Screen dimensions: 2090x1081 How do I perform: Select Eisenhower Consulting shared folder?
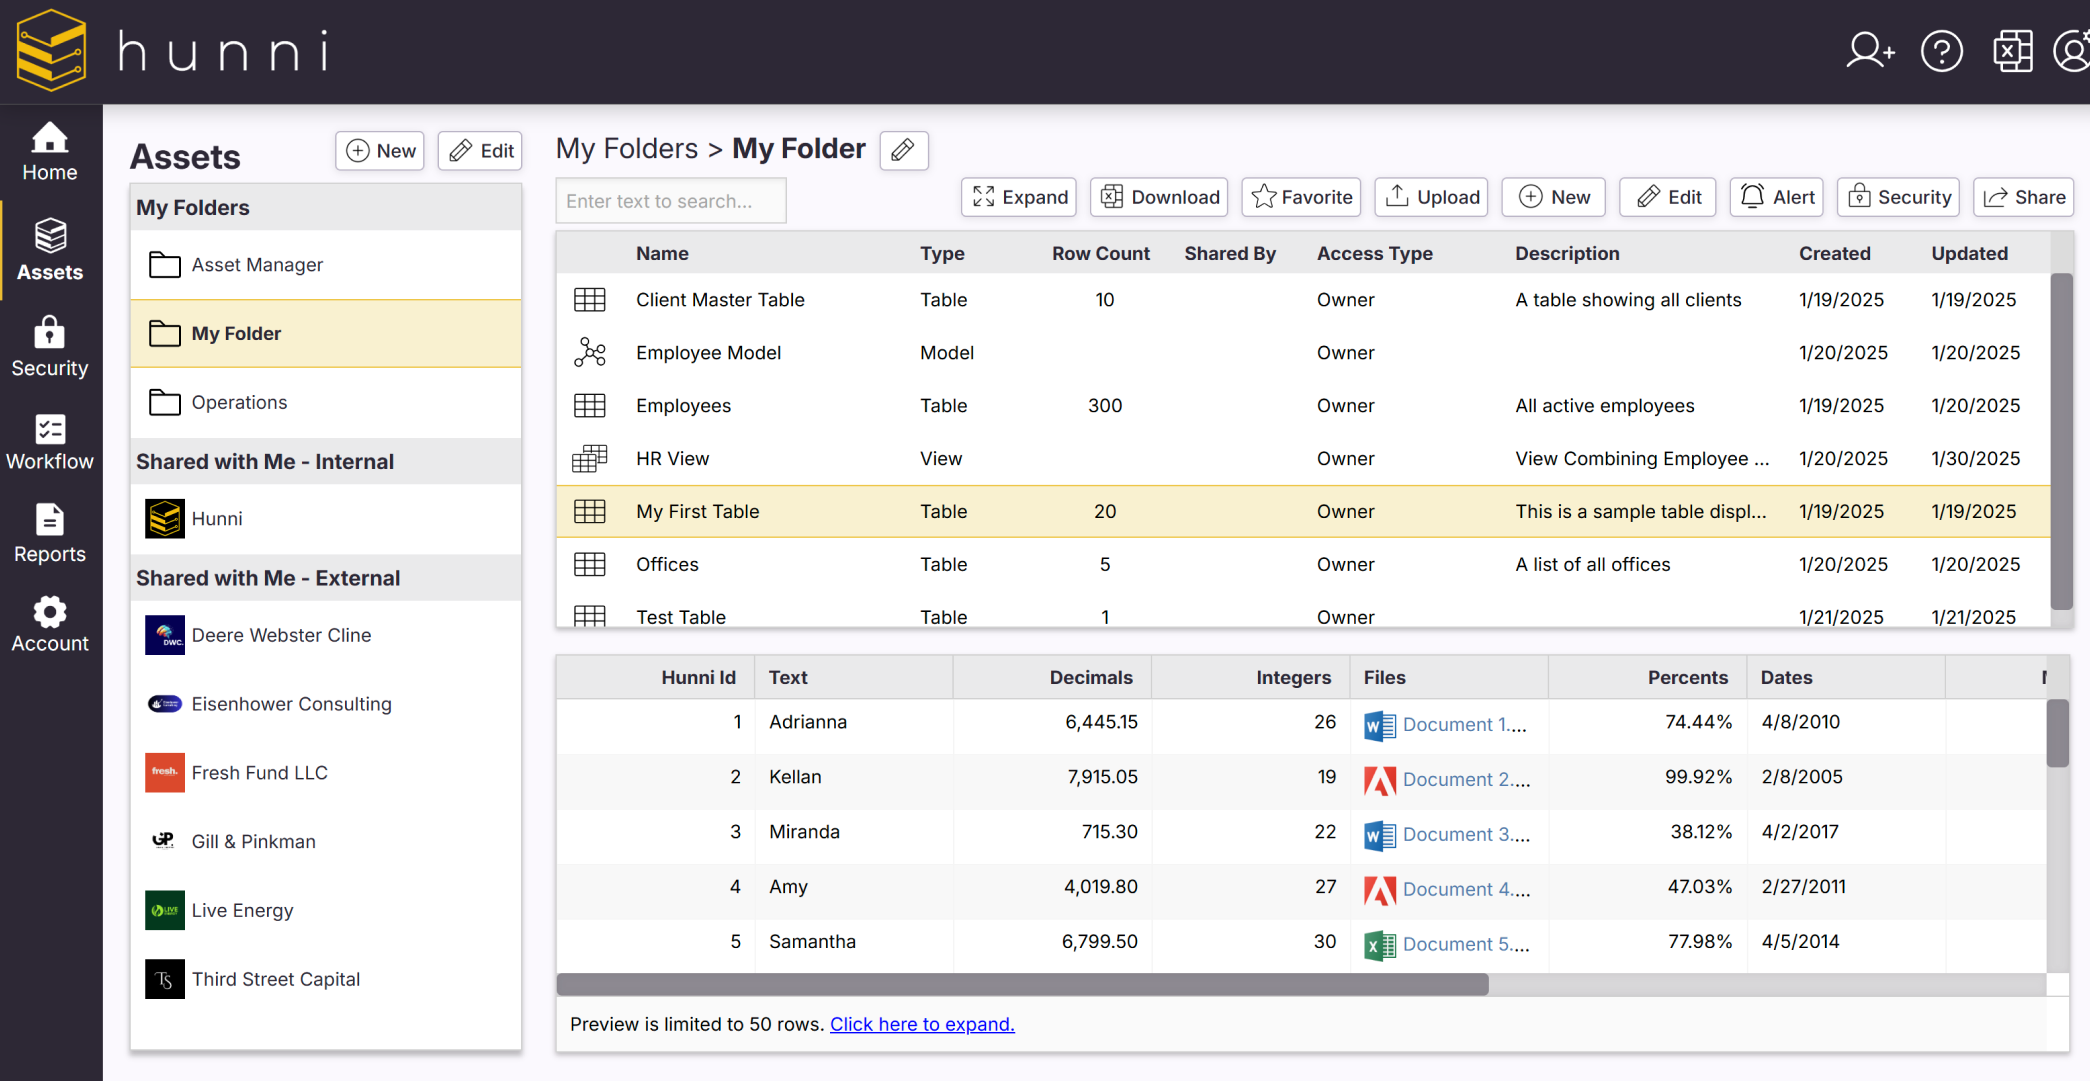pyautogui.click(x=291, y=704)
